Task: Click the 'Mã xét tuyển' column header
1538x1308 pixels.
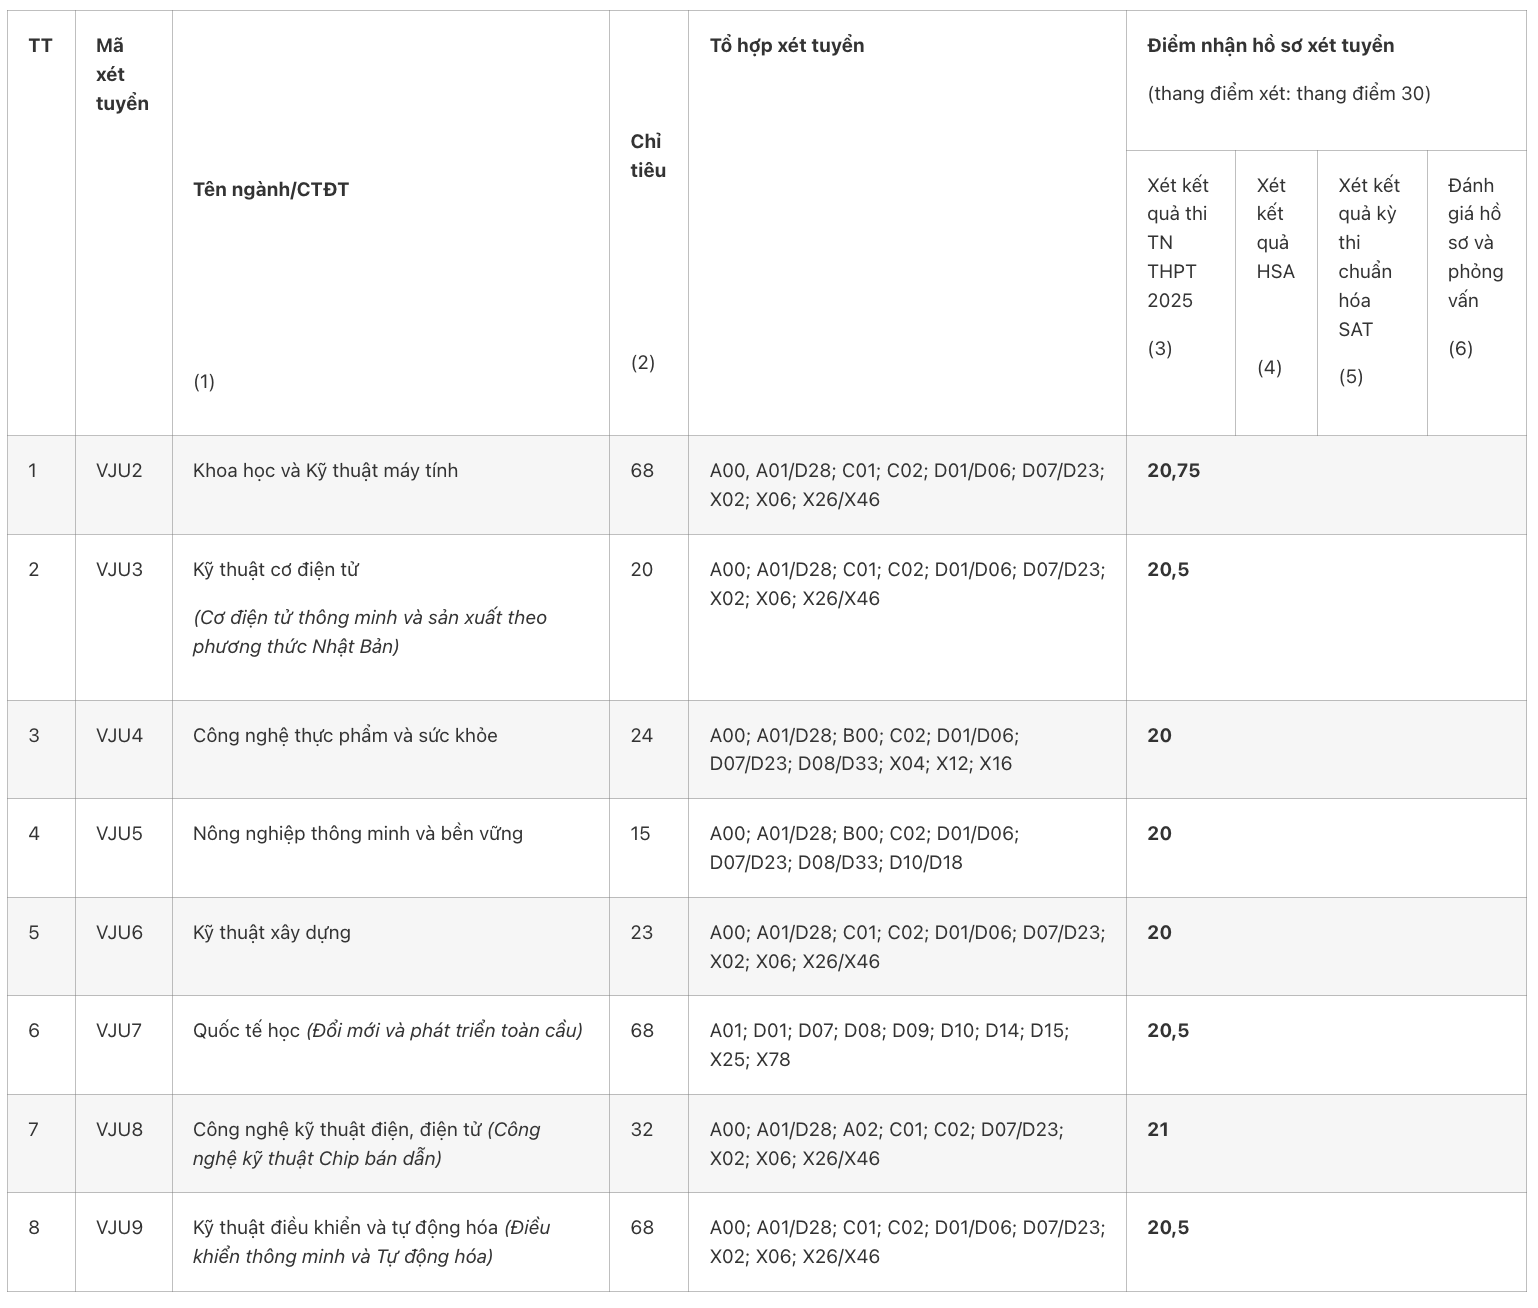Action: (x=122, y=74)
